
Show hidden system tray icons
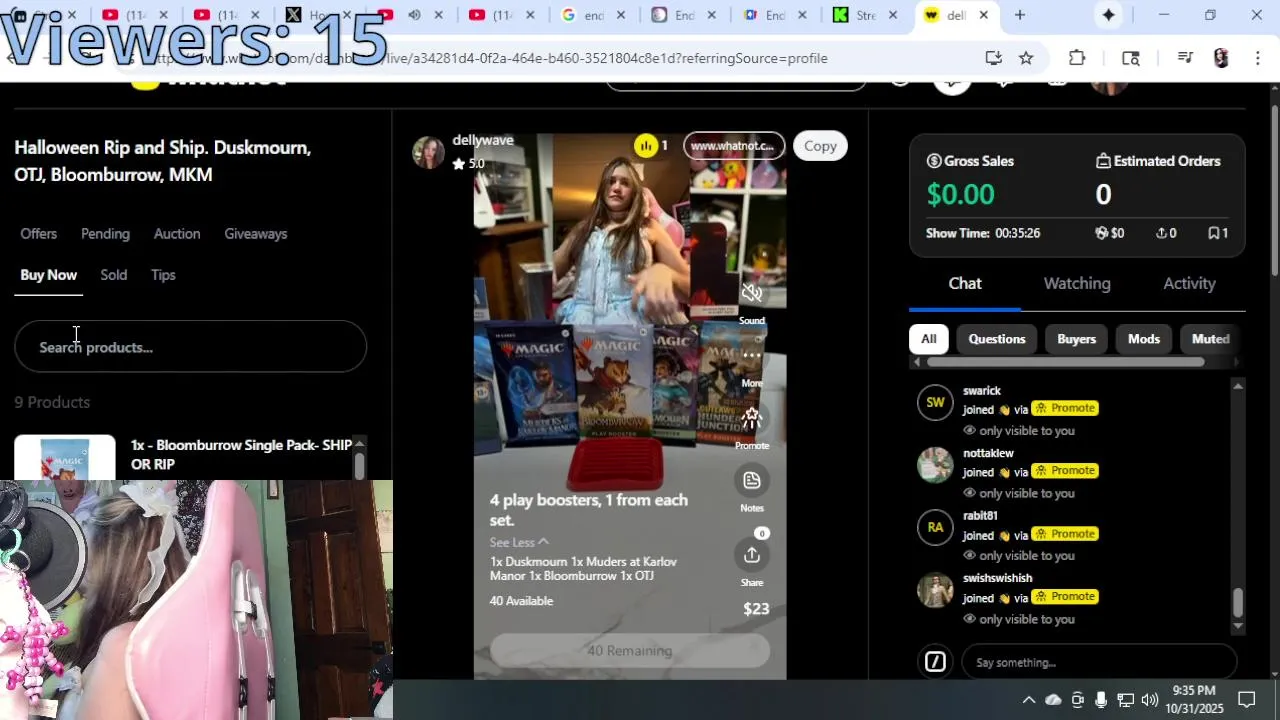click(x=1028, y=700)
